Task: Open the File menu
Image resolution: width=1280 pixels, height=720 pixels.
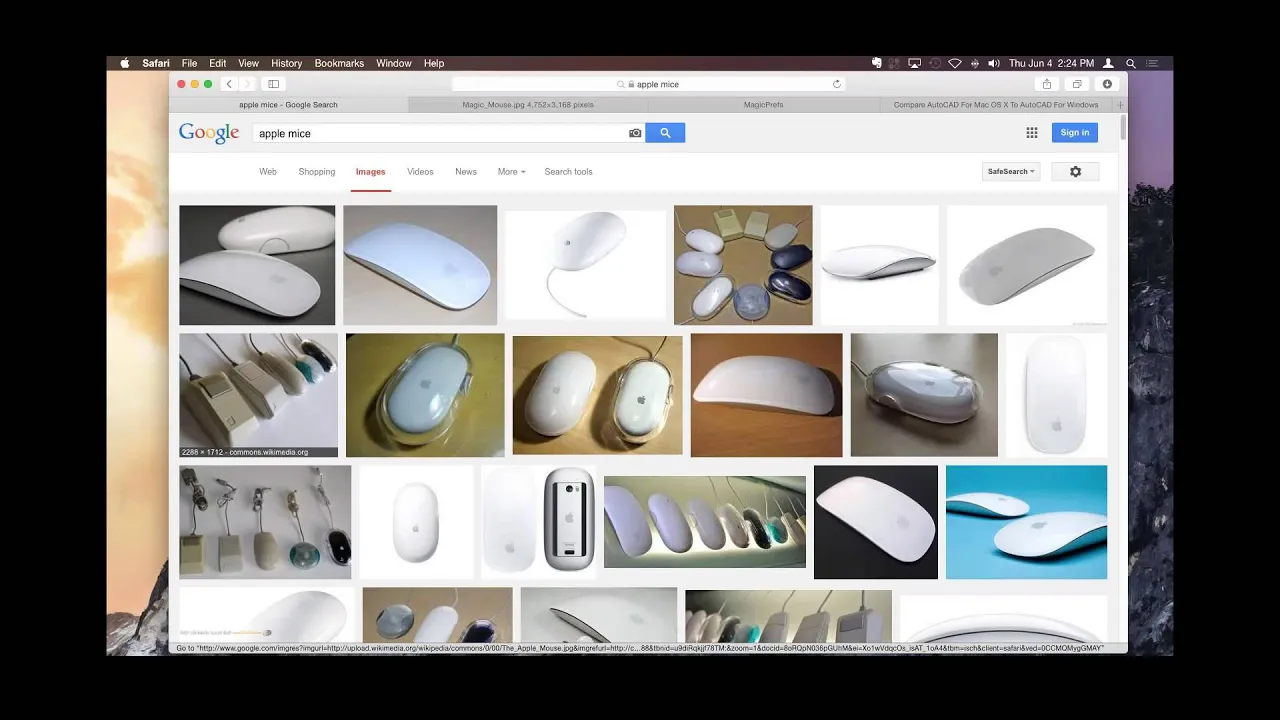Action: coord(189,63)
